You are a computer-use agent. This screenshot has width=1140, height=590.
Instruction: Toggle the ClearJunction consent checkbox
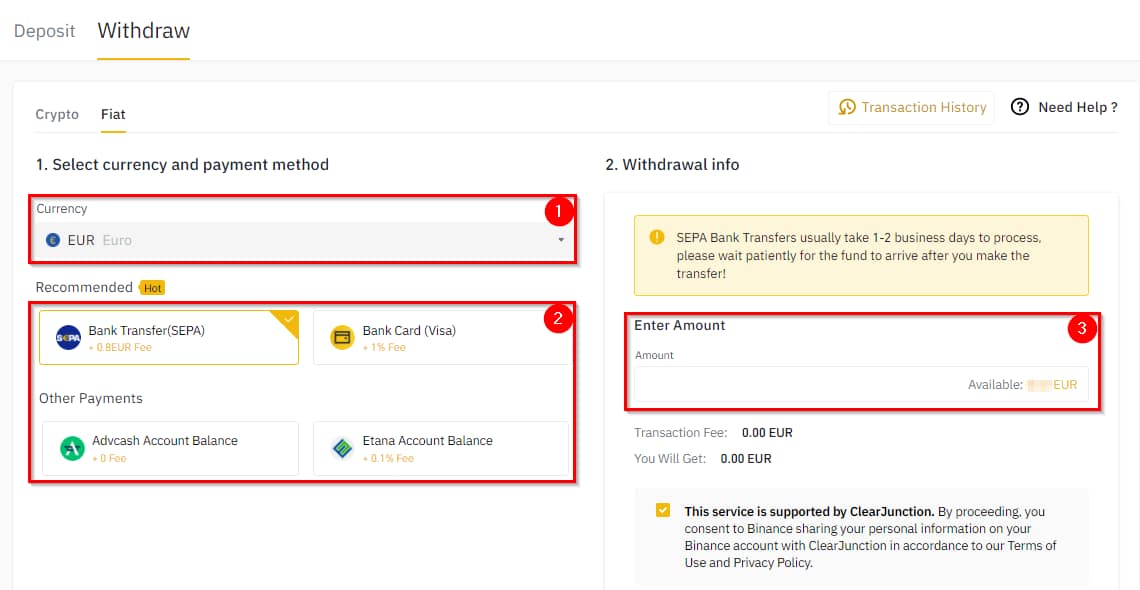click(662, 509)
